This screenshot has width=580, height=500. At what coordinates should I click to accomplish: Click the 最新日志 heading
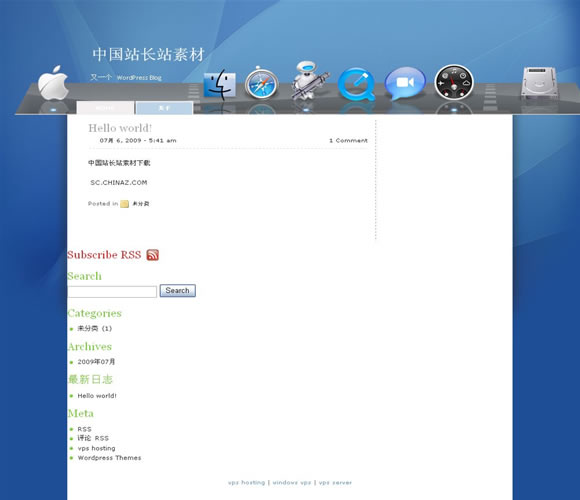pos(90,379)
